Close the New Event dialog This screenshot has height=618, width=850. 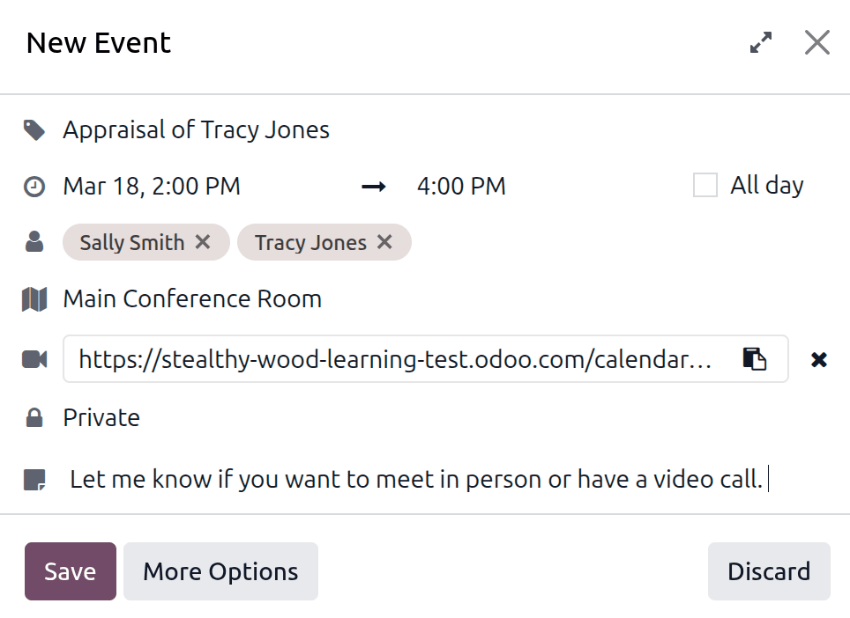point(817,43)
